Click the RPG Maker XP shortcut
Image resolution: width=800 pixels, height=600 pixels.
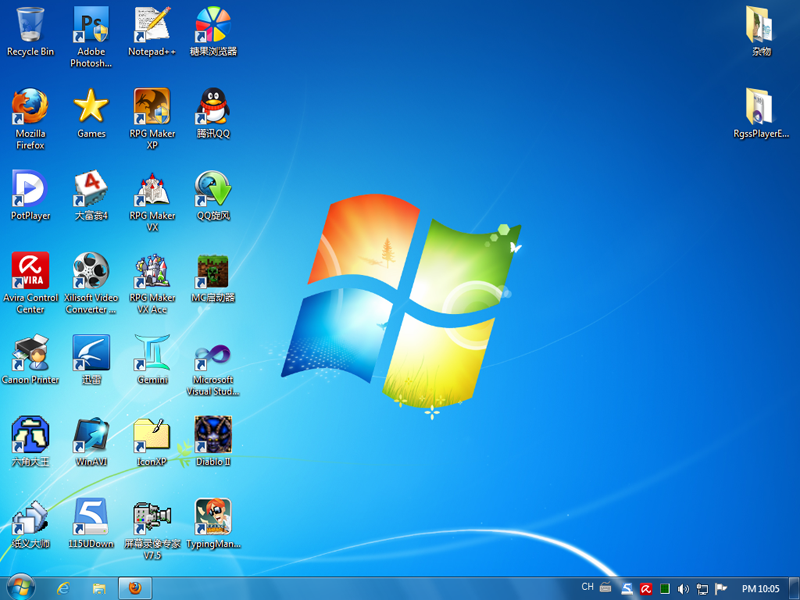click(x=152, y=107)
